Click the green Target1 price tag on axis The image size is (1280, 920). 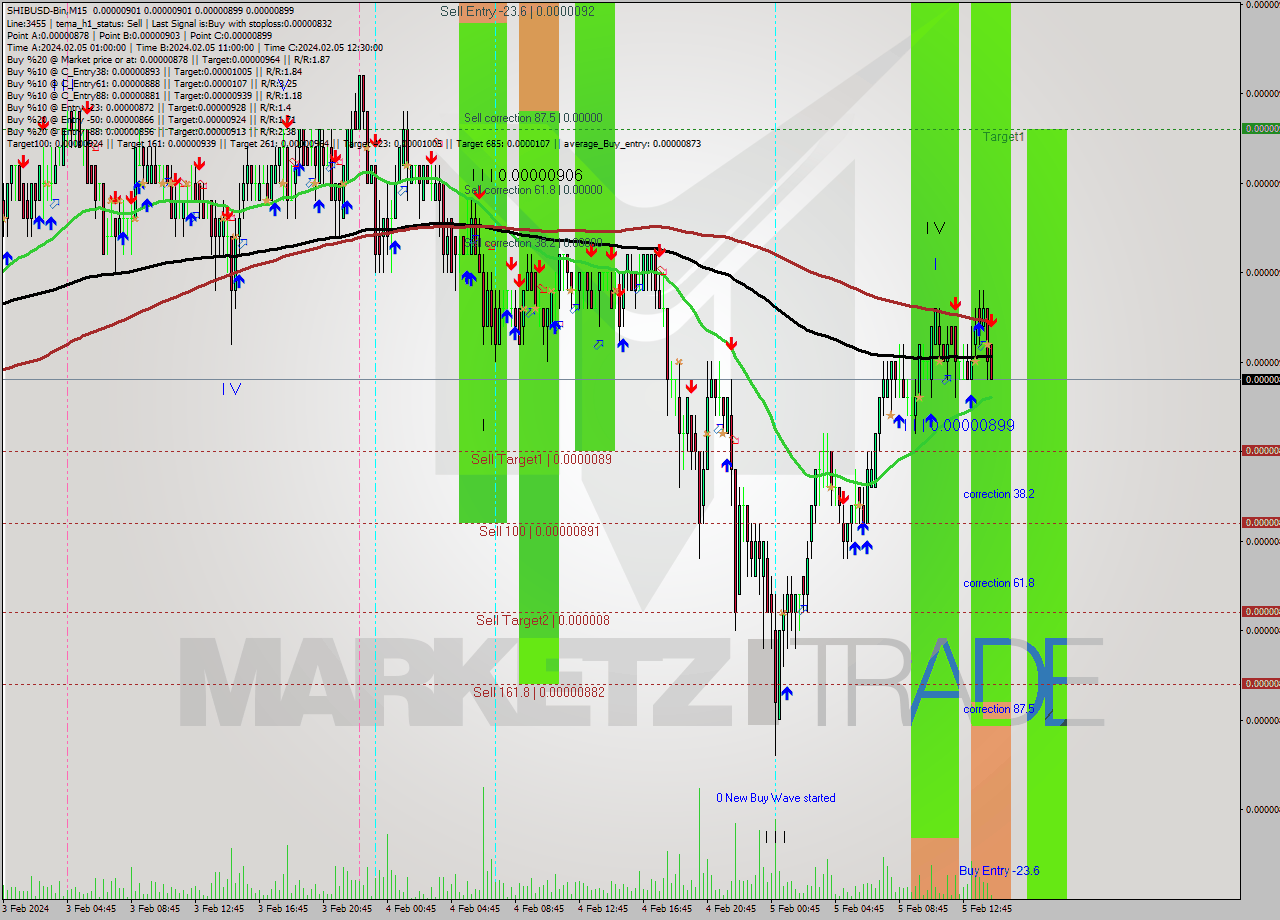(x=1260, y=128)
